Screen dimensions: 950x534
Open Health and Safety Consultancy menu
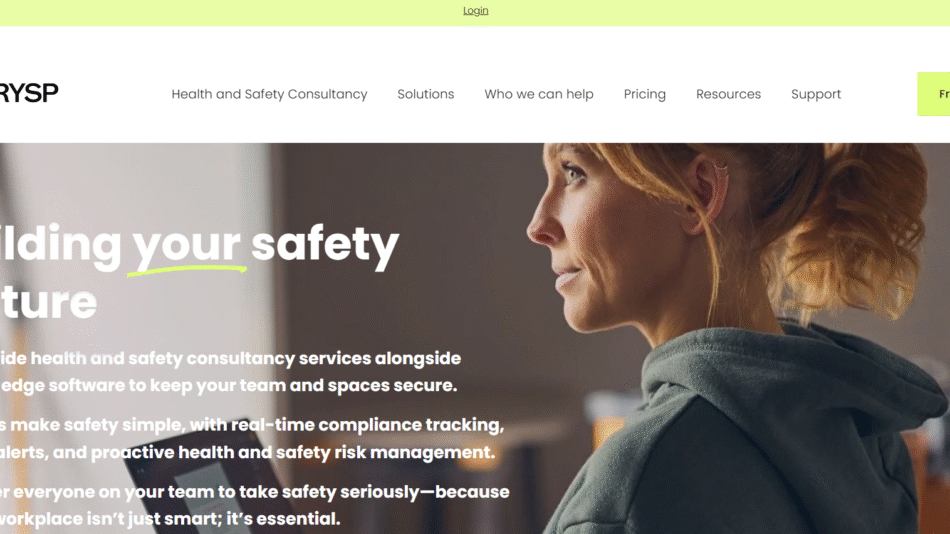269,94
